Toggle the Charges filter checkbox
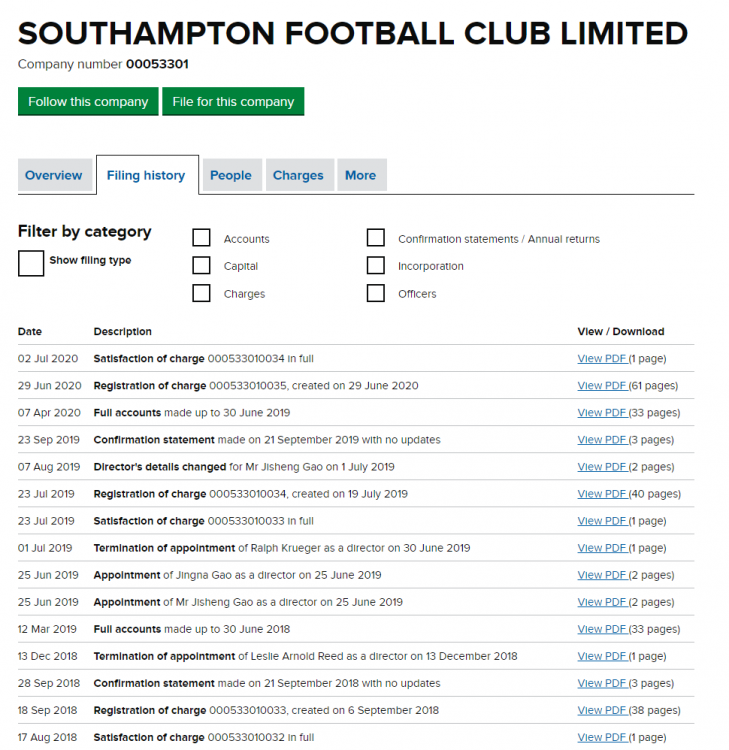The image size is (729, 750). (x=202, y=294)
